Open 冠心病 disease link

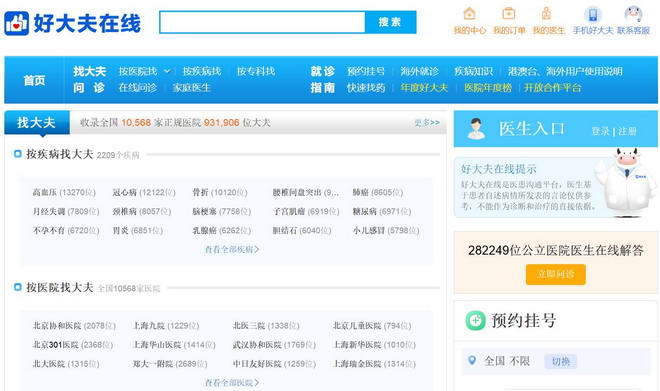125,192
